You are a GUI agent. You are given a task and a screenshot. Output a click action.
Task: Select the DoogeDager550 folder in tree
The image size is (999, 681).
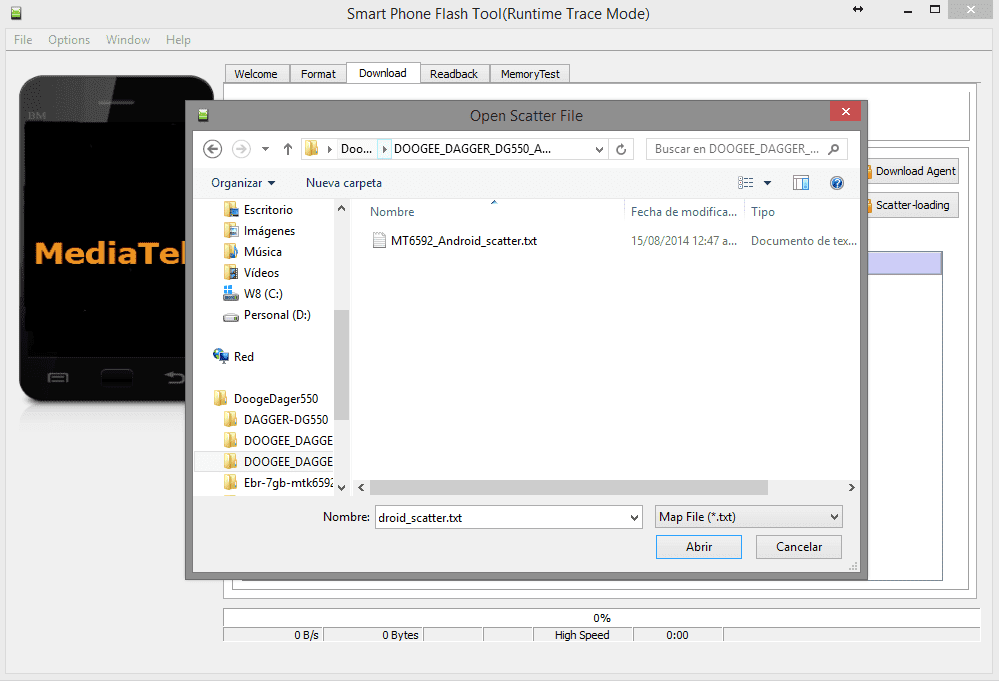tap(275, 399)
